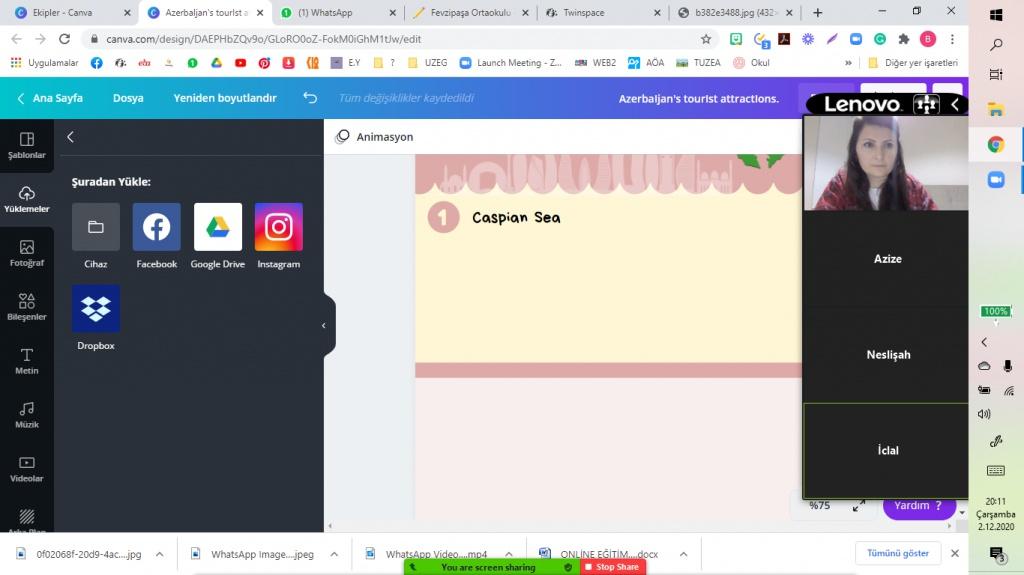The width and height of the screenshot is (1024, 575).
Task: Open the Fotoğraf photos panel
Action: pyautogui.click(x=27, y=253)
